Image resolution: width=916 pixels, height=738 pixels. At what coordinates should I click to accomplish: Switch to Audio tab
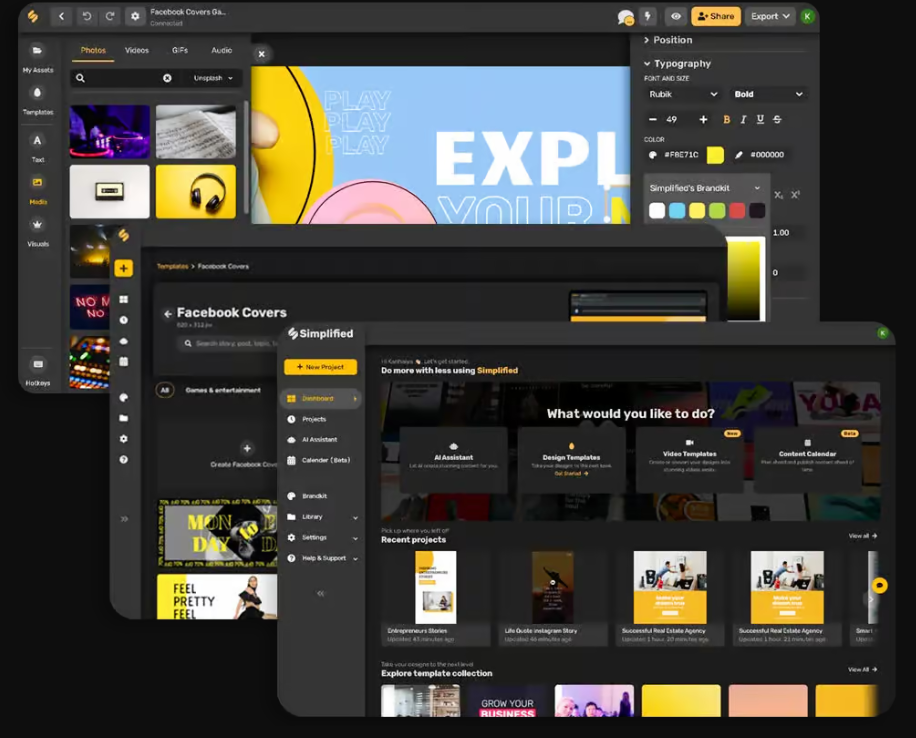(221, 50)
